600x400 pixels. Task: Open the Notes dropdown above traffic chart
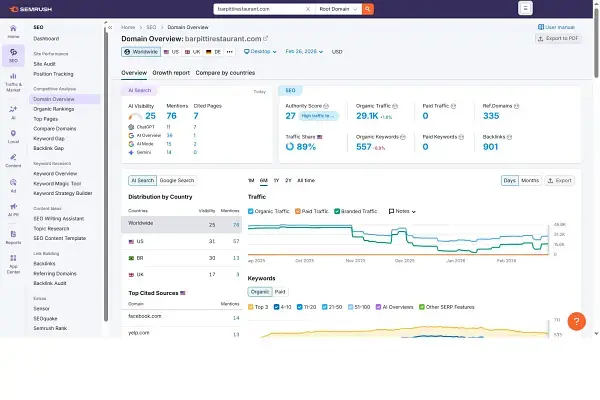tap(402, 211)
